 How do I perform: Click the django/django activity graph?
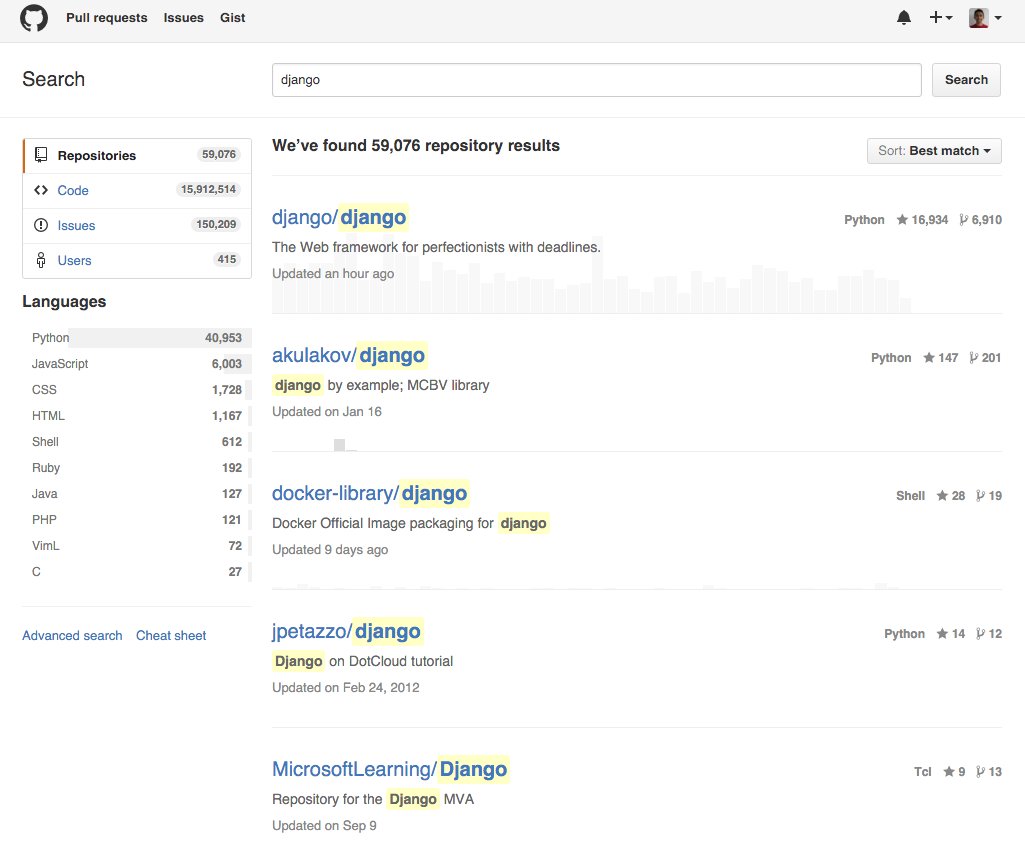[592, 276]
